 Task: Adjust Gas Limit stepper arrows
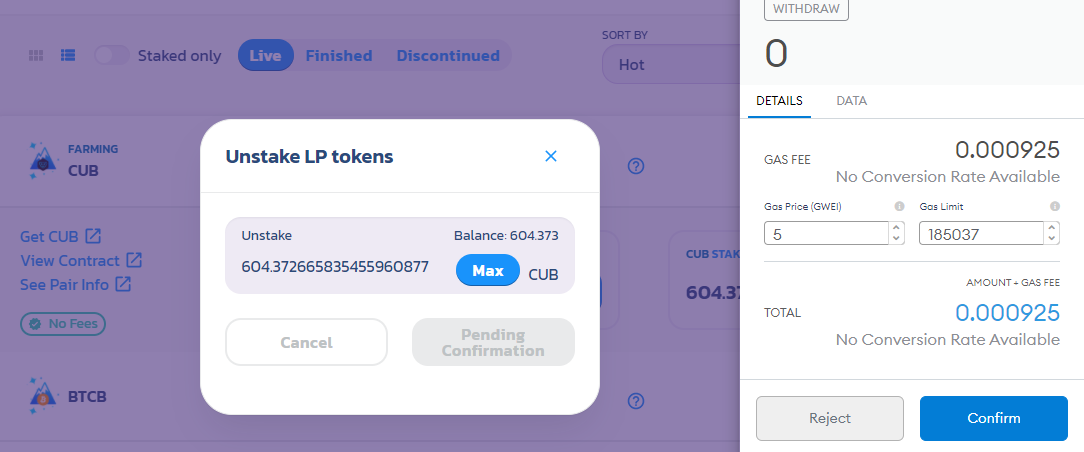click(x=1052, y=233)
